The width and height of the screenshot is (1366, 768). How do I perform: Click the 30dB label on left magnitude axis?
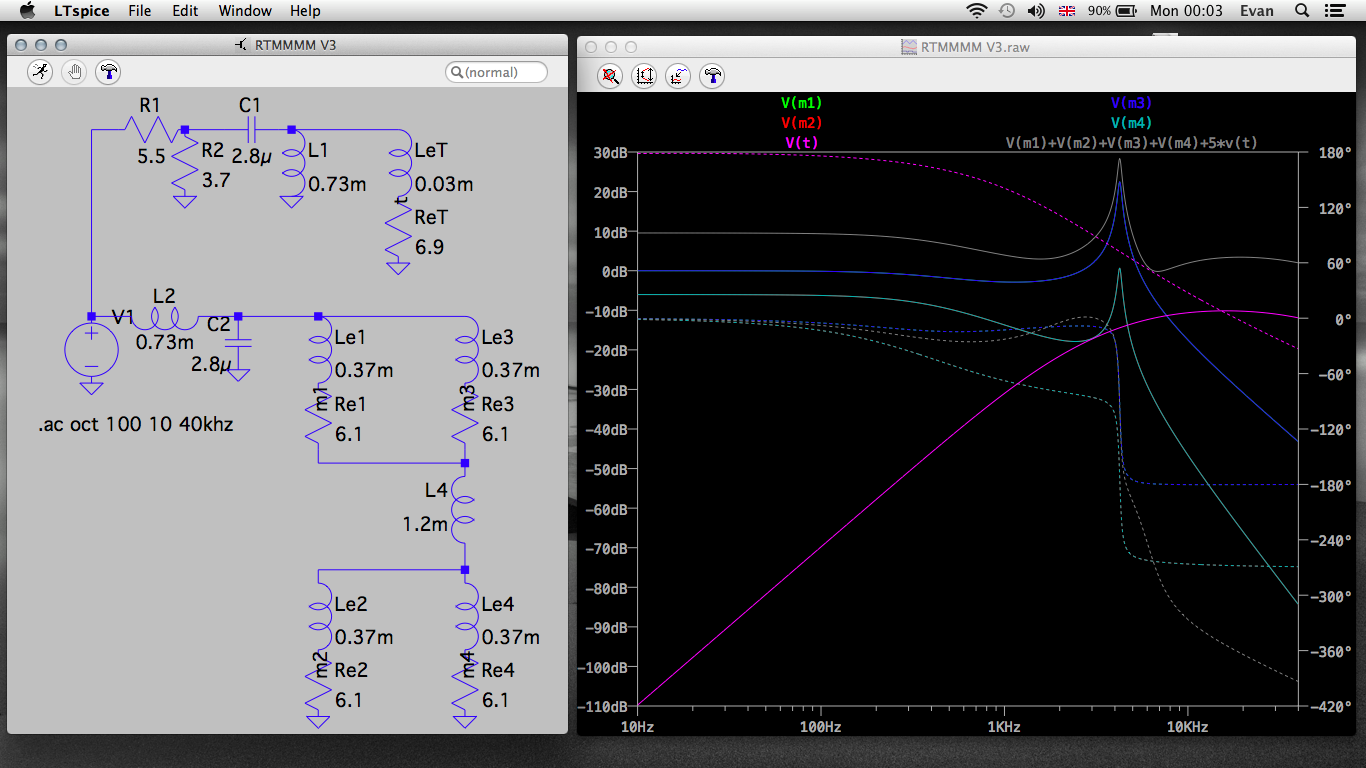coord(612,152)
